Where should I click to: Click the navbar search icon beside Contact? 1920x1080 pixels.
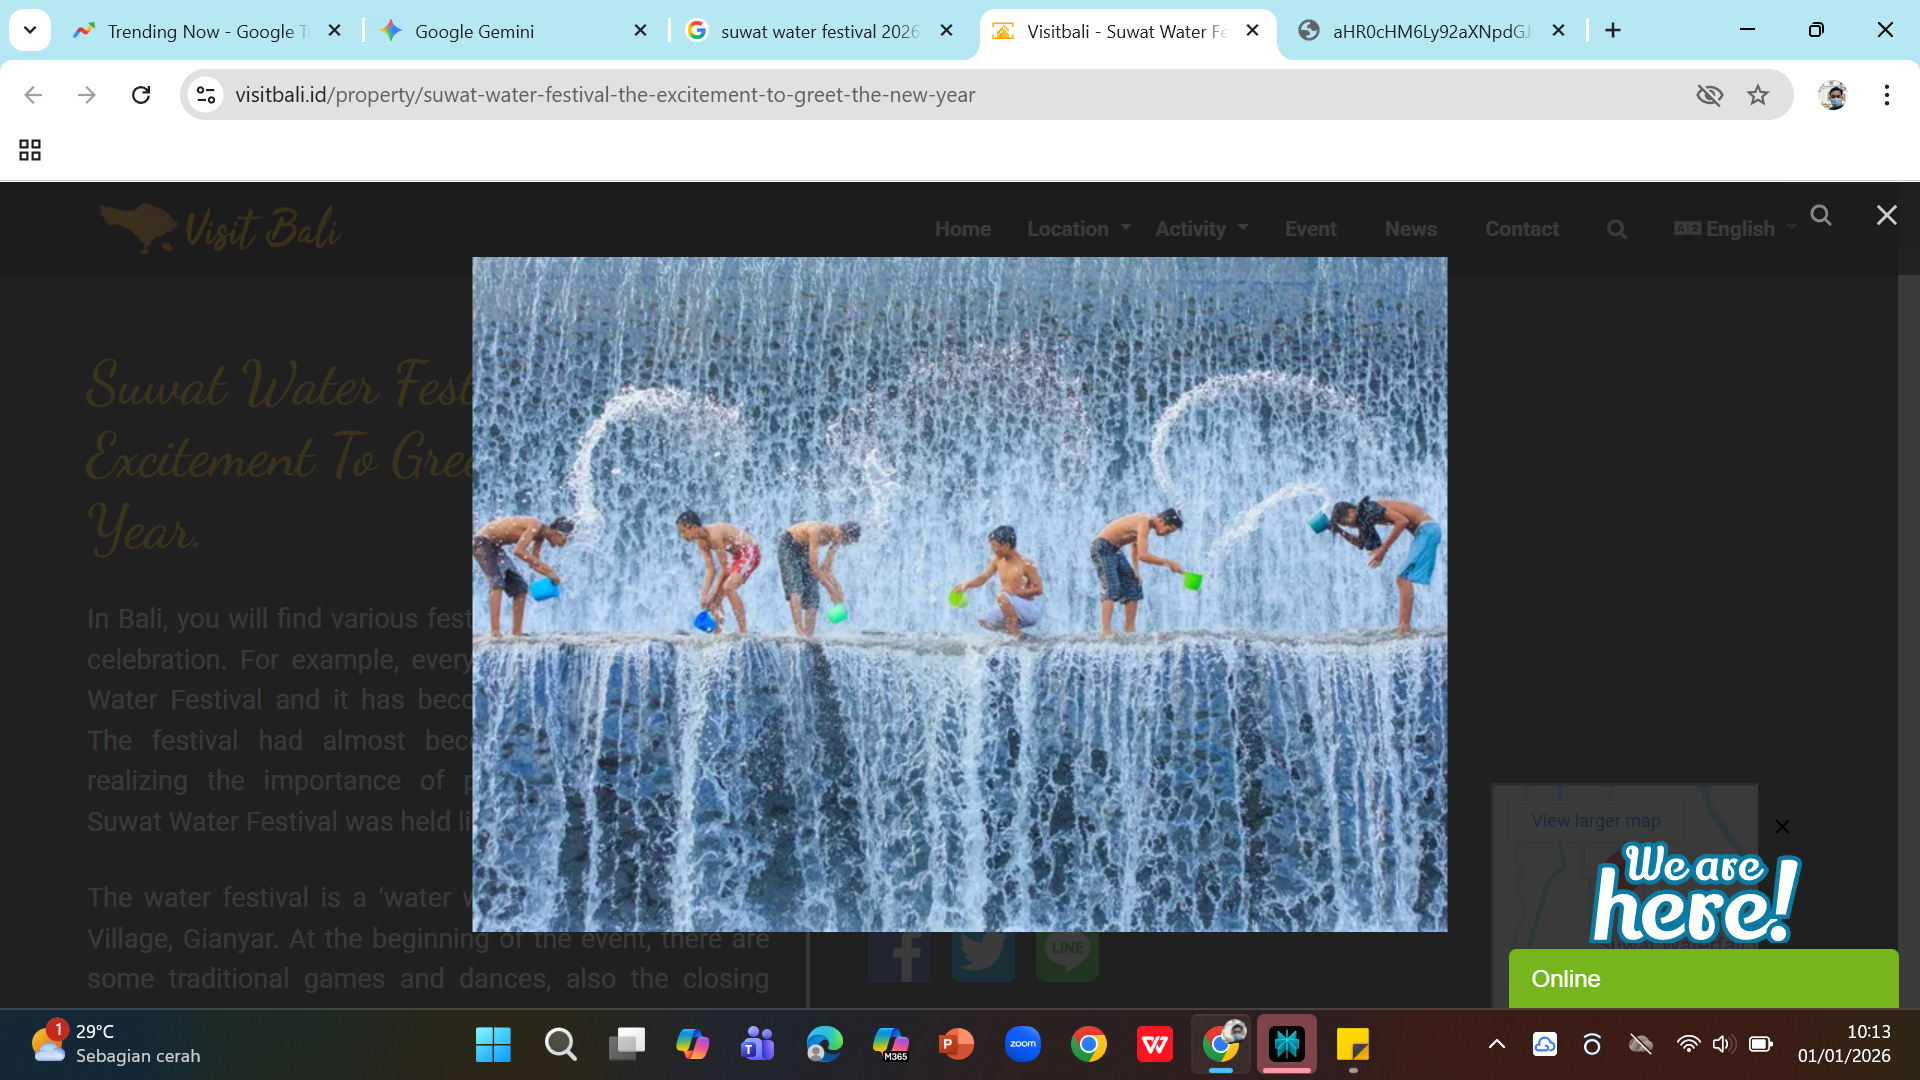click(x=1617, y=229)
